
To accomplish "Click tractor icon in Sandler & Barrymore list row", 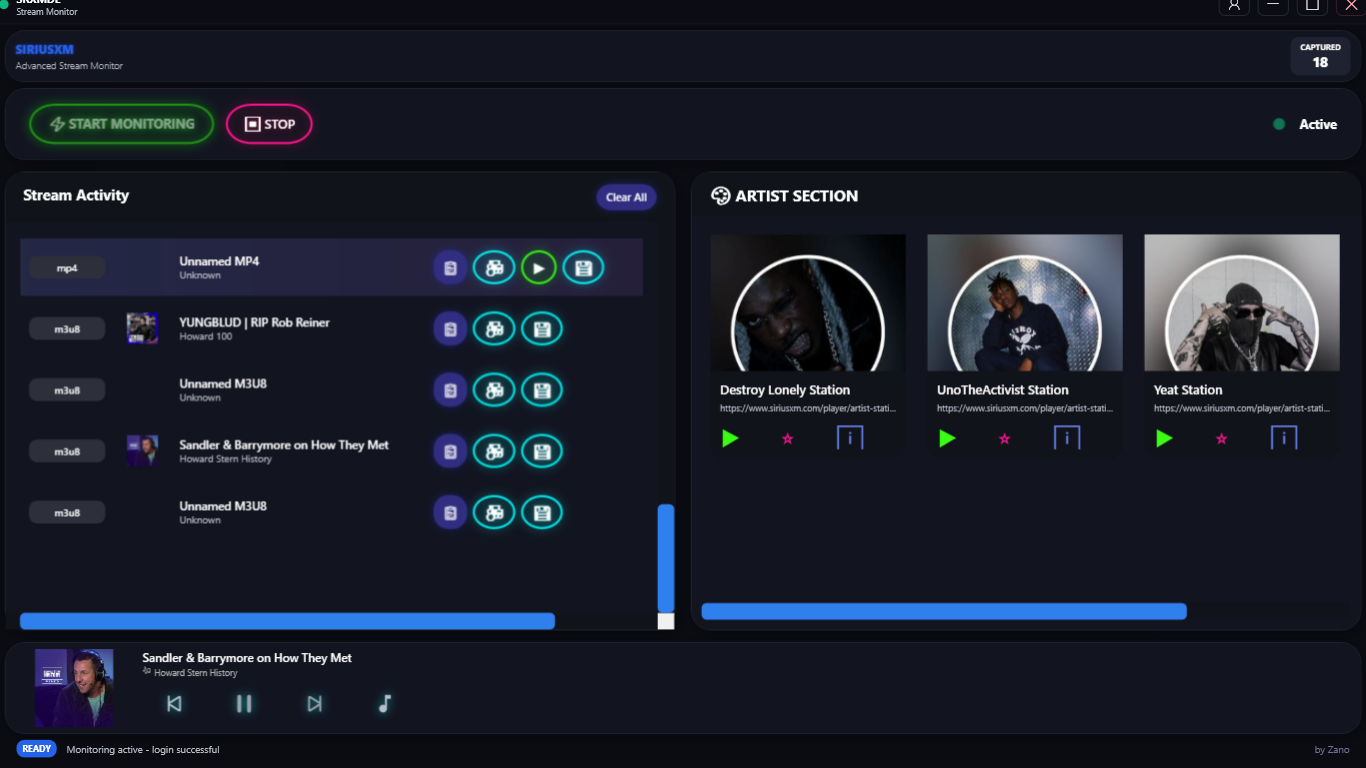I will 494,451.
